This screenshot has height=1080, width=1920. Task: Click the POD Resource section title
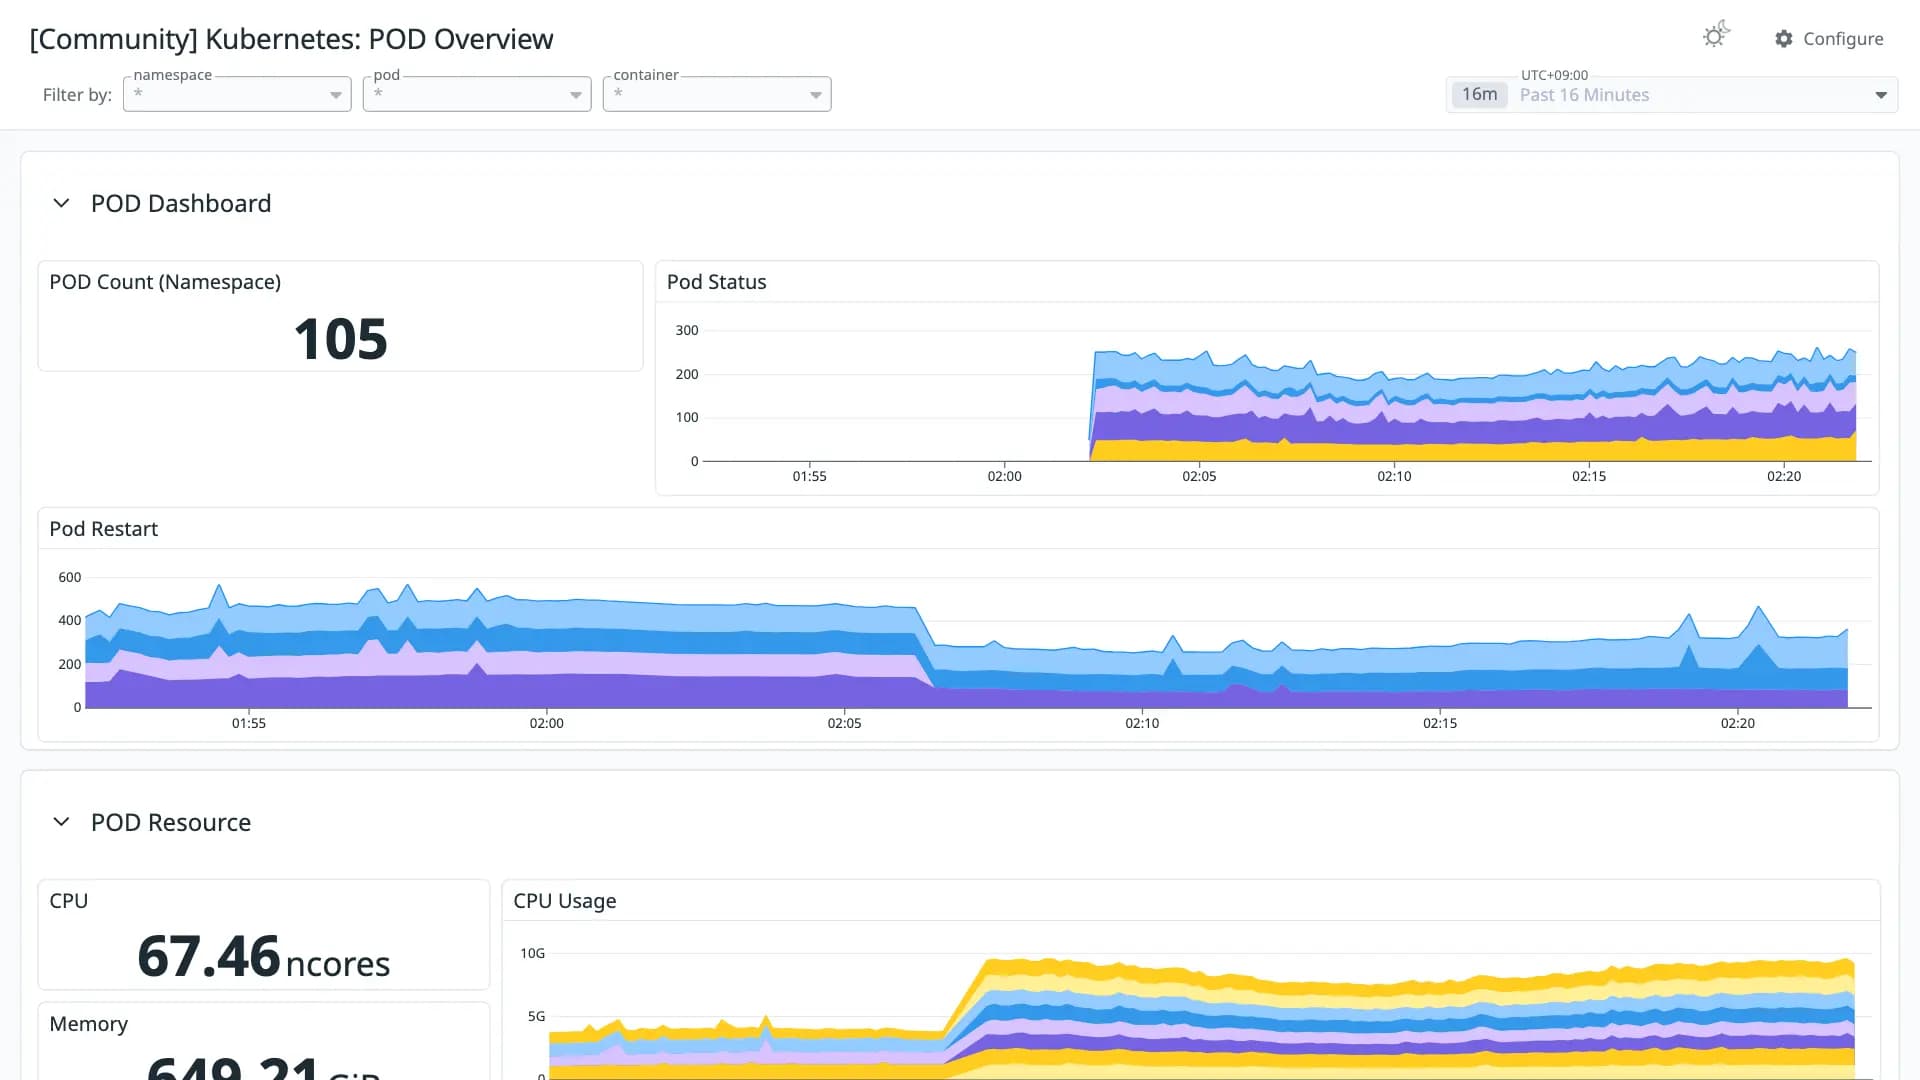click(x=171, y=823)
